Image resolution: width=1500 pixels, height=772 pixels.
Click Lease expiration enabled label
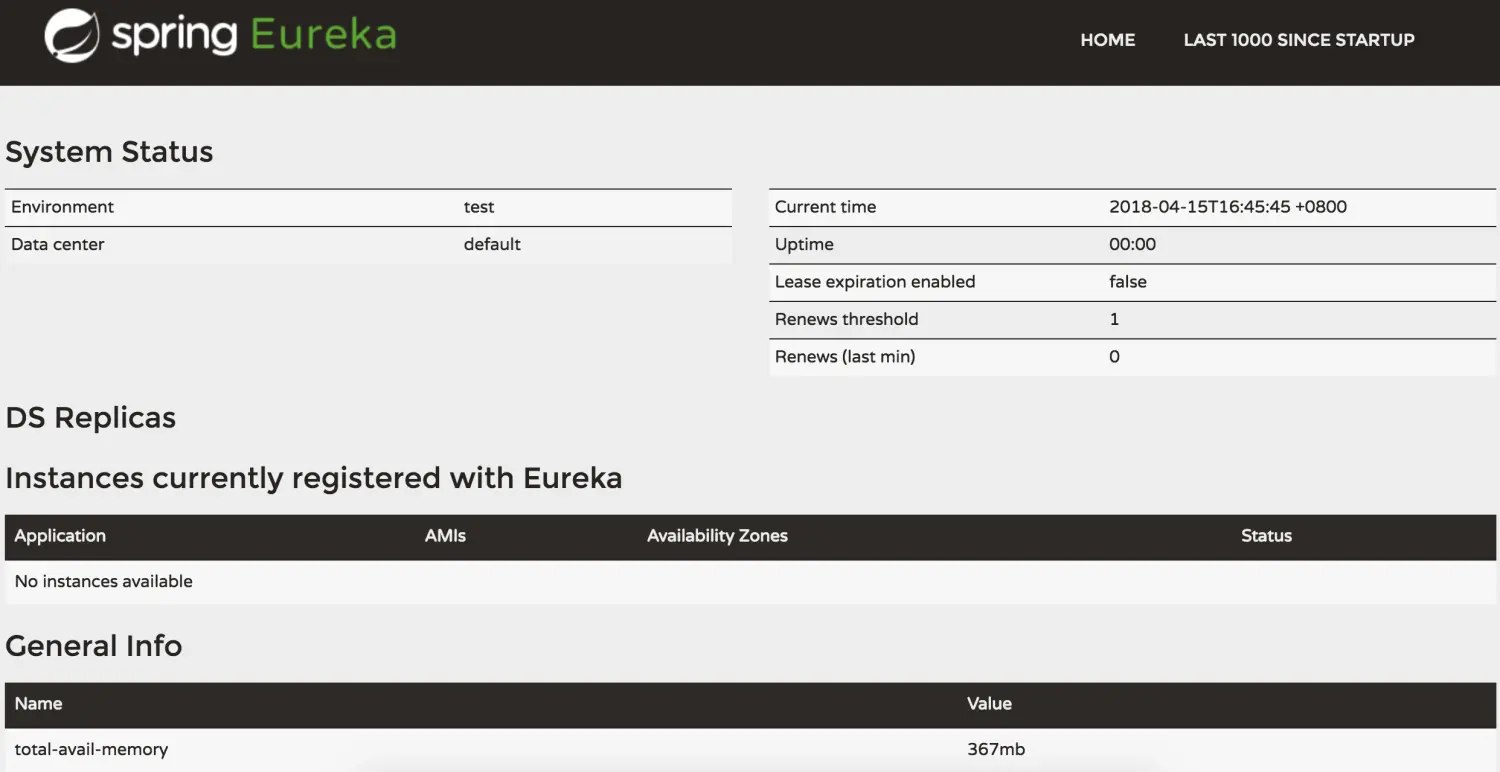pyautogui.click(x=875, y=282)
